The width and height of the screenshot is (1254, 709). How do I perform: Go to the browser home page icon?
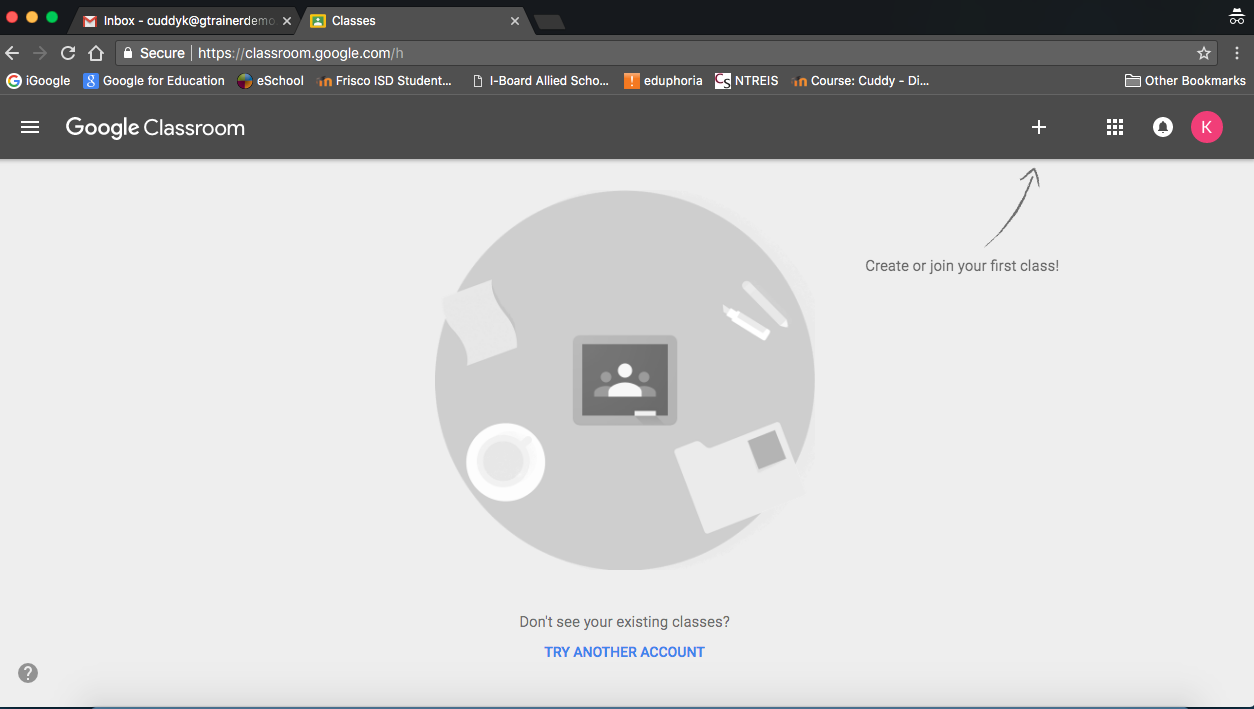(96, 53)
